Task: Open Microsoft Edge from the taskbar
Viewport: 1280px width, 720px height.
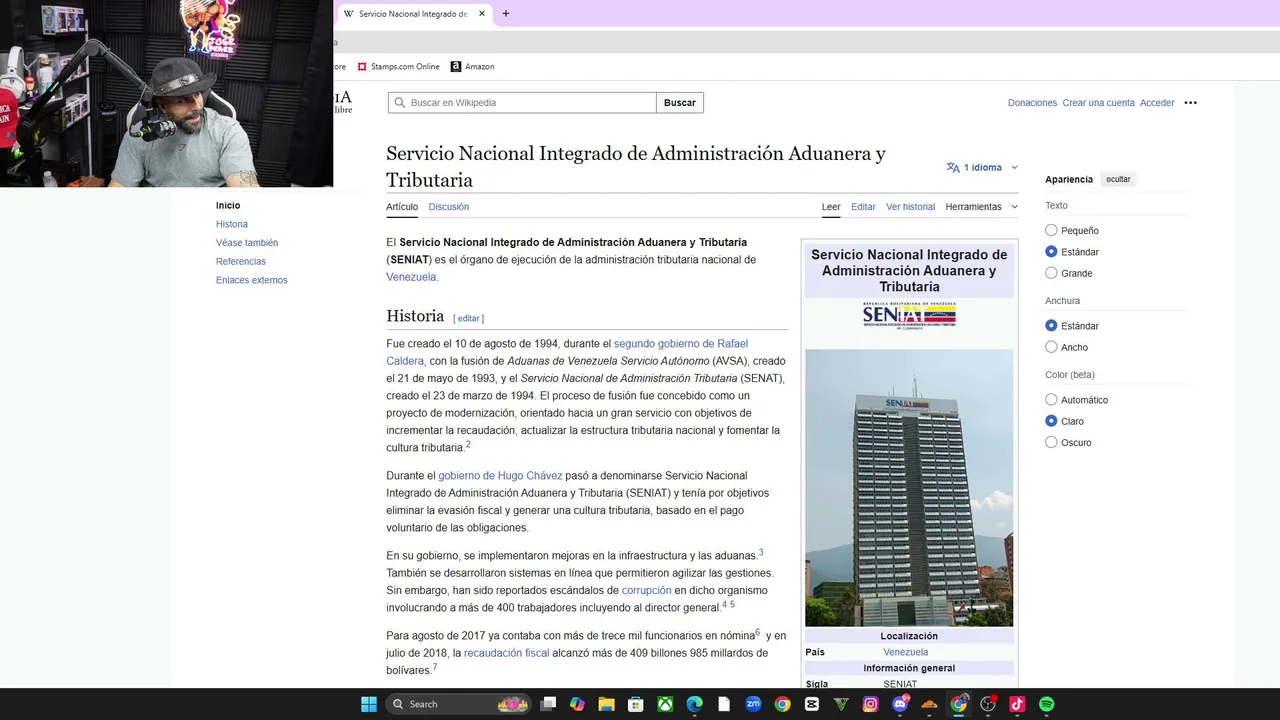Action: tap(694, 704)
